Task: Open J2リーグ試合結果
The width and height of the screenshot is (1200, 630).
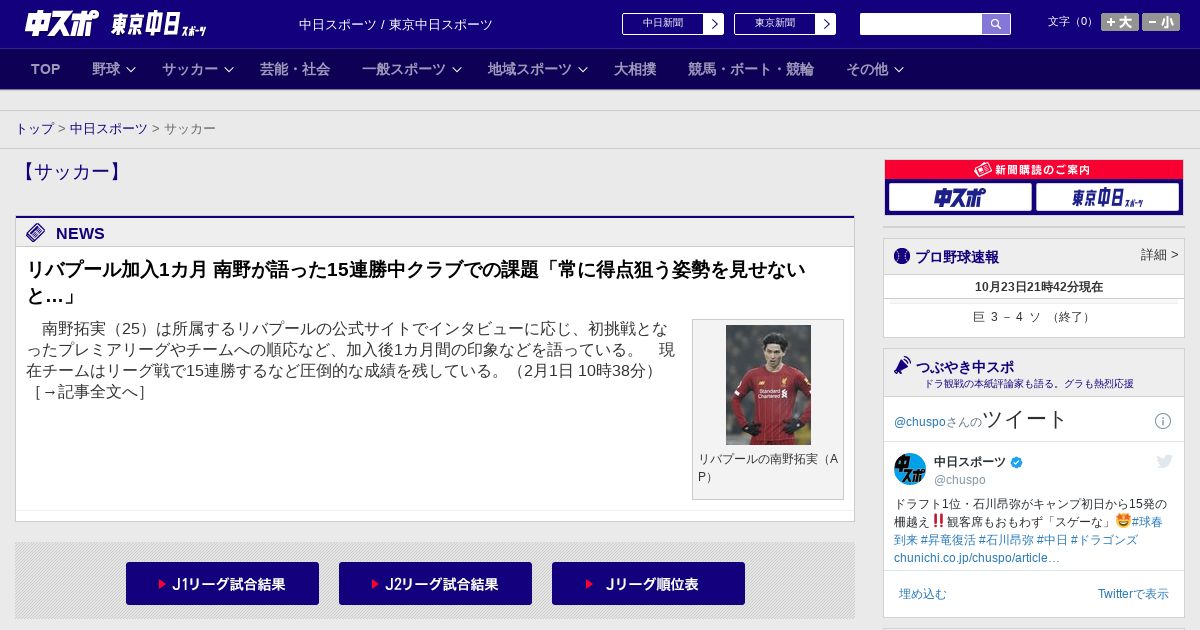Action: click(x=435, y=583)
